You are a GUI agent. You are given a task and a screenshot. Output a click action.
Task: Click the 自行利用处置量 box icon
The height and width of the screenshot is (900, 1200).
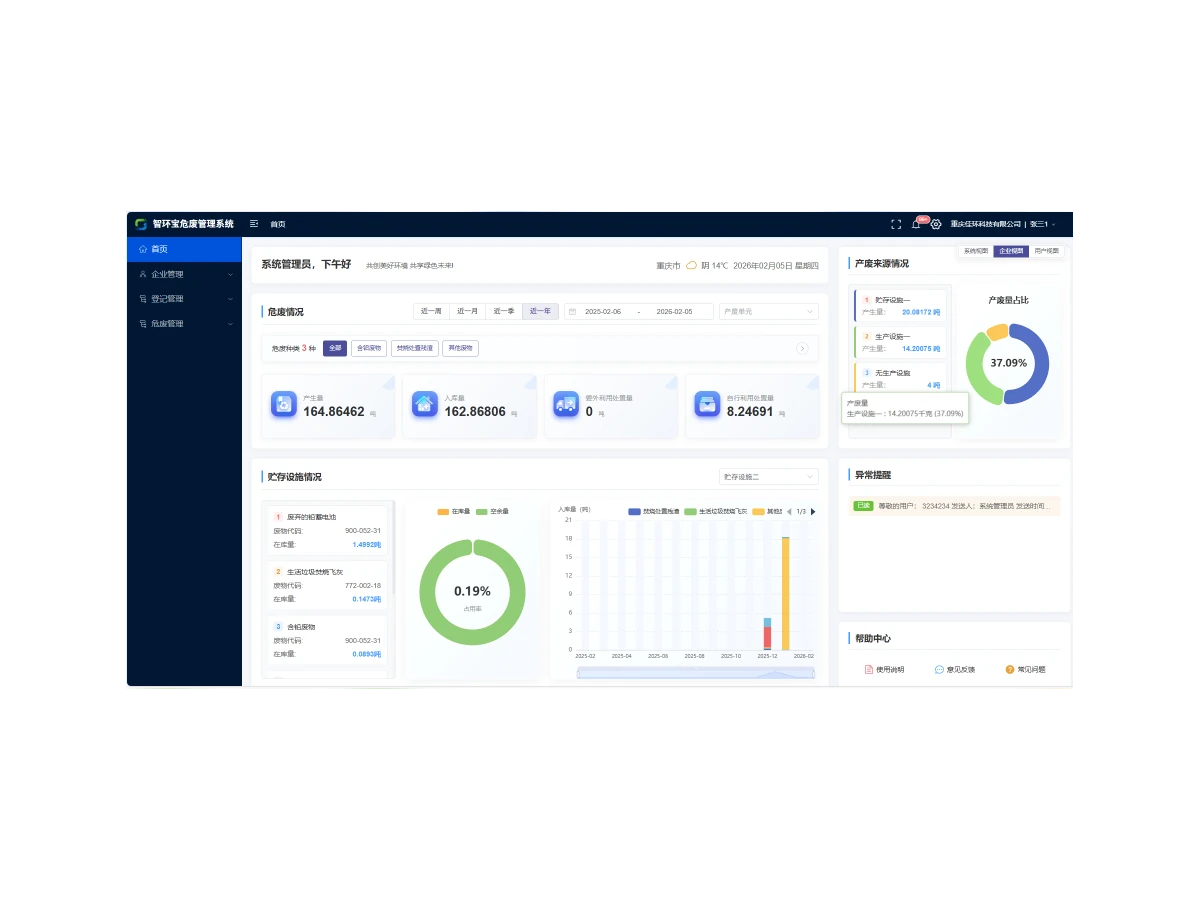(708, 403)
